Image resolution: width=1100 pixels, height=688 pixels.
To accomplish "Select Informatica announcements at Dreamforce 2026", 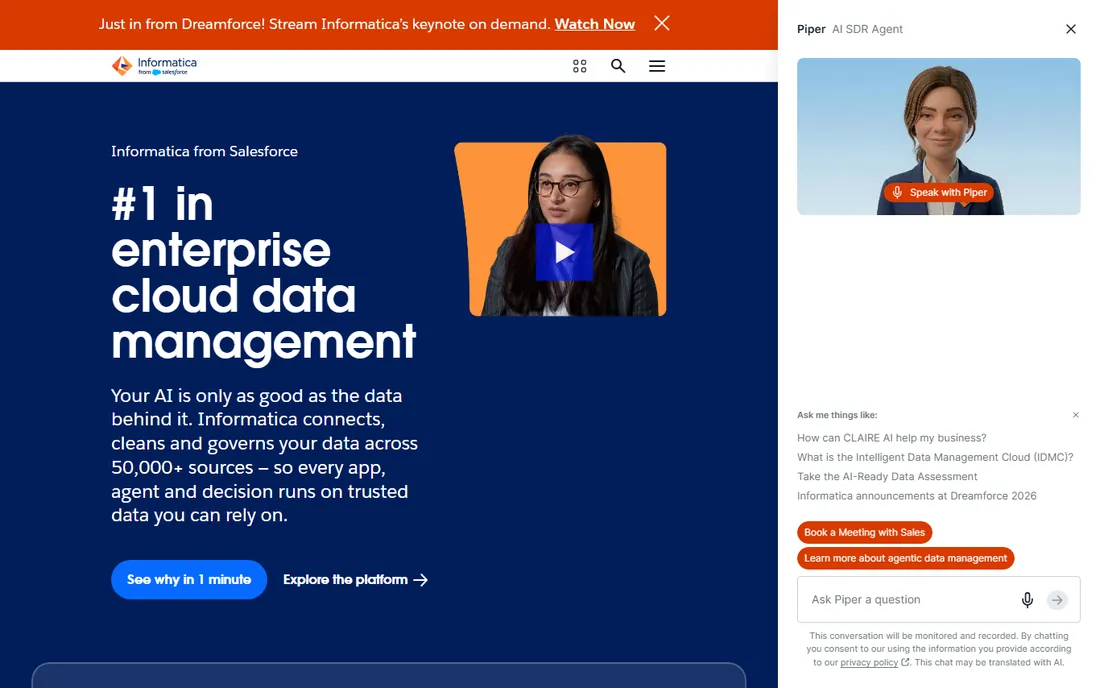I will [916, 496].
